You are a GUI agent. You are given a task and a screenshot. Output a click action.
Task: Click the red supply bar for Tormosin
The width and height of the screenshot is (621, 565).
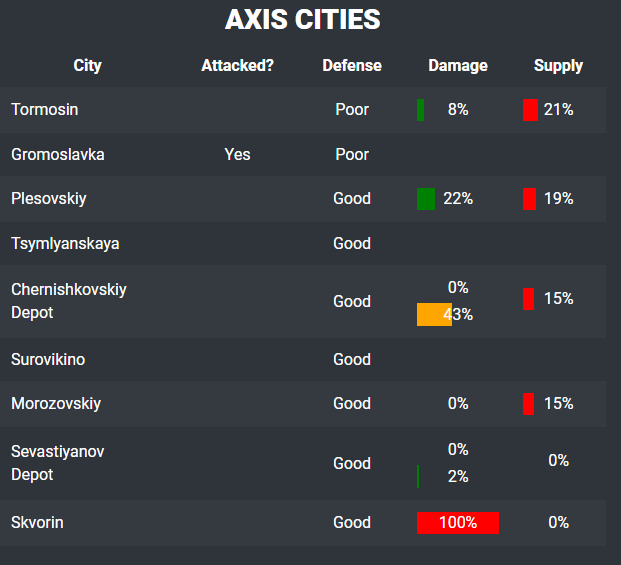pyautogui.click(x=530, y=110)
